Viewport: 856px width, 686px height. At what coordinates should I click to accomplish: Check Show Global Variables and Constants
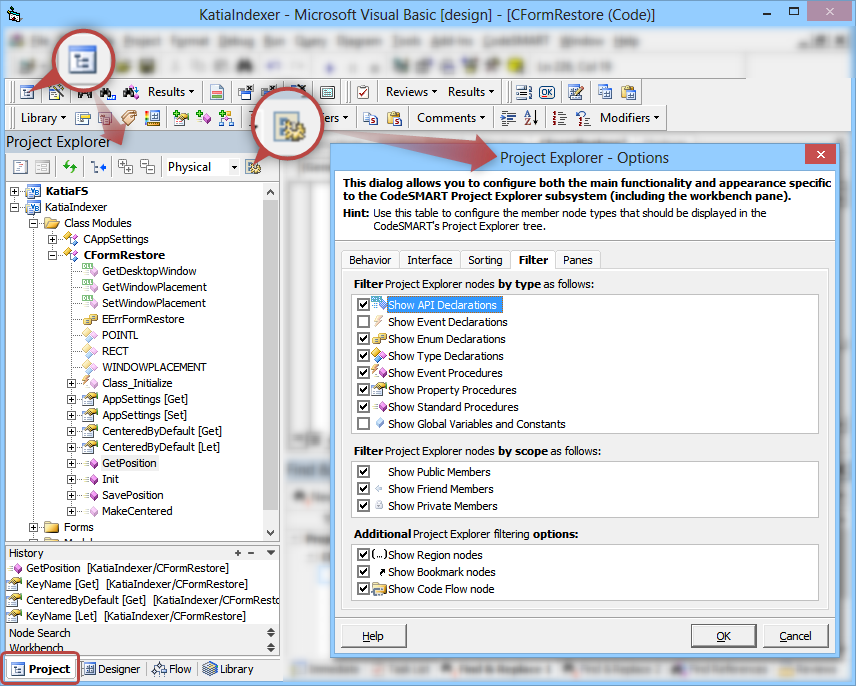pyautogui.click(x=365, y=423)
